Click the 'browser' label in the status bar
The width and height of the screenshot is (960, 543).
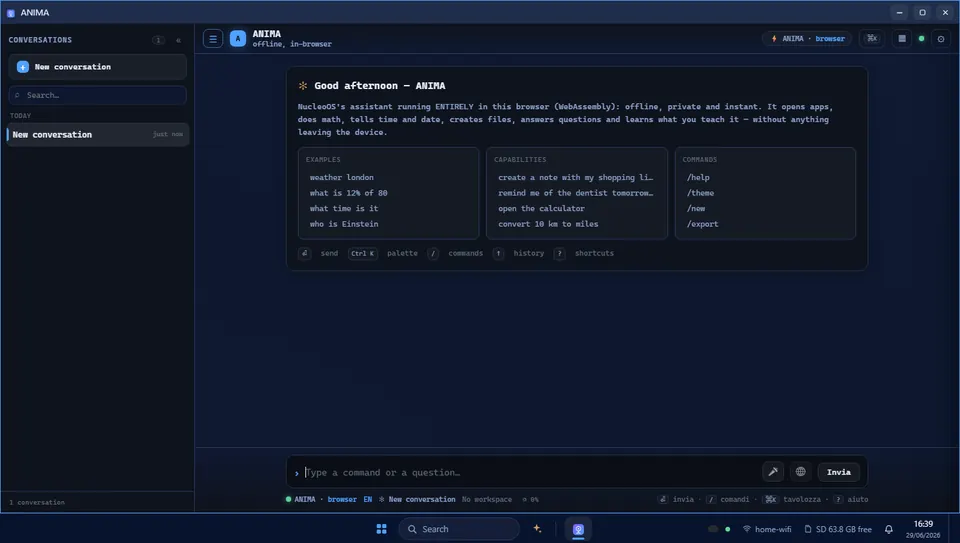click(342, 500)
